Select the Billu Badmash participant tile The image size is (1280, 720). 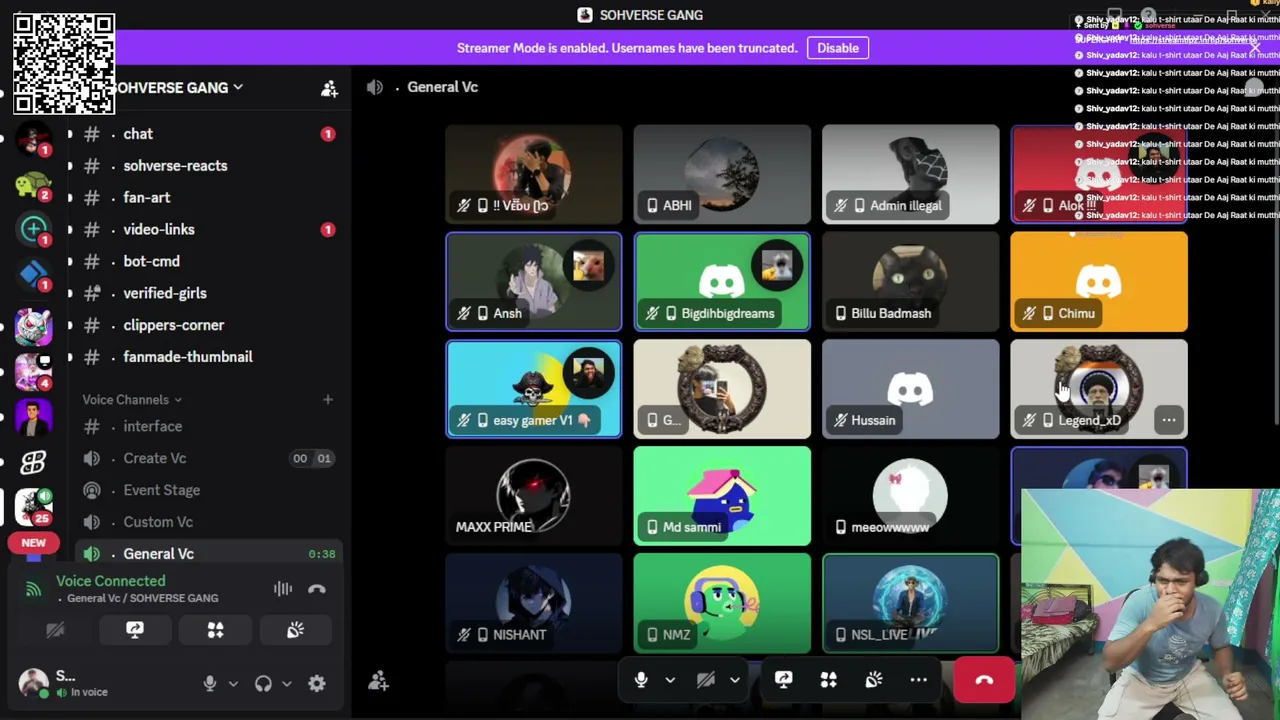click(x=910, y=282)
